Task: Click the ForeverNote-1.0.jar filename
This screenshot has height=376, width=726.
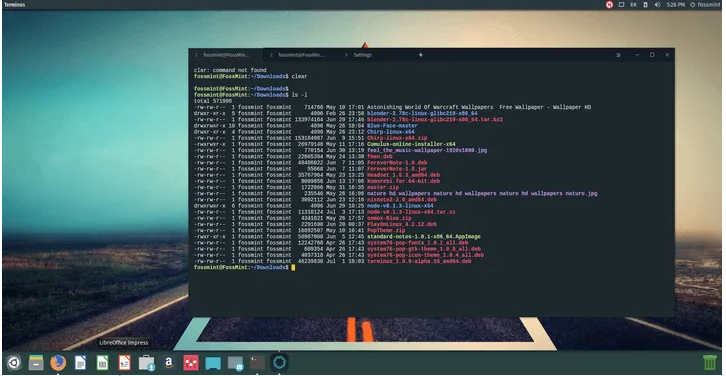Action: pyautogui.click(x=397, y=169)
